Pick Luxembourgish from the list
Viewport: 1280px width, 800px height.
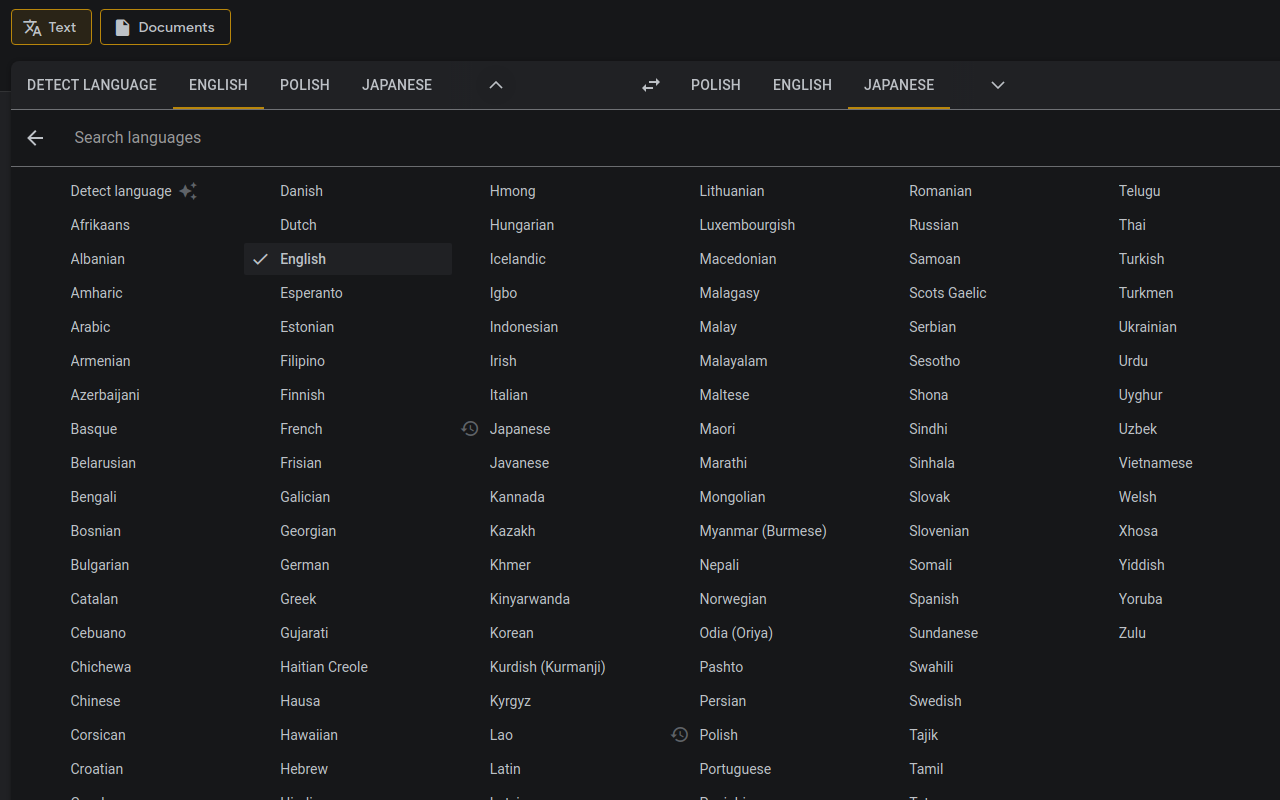pyautogui.click(x=747, y=225)
